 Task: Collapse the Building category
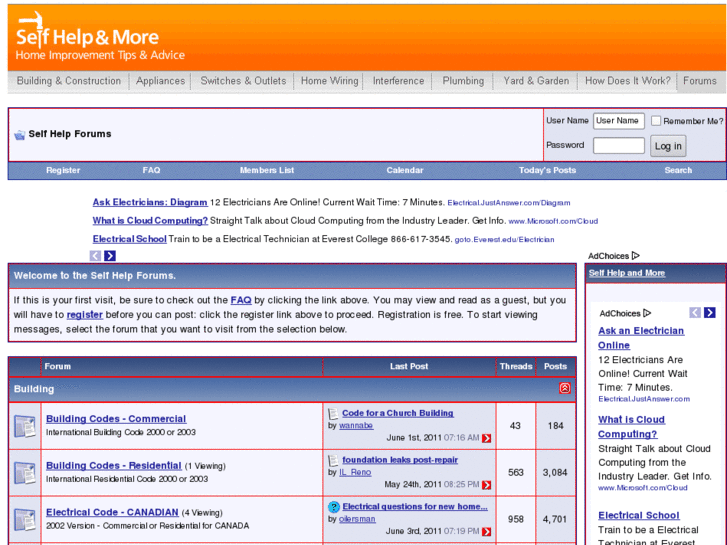[x=565, y=388]
